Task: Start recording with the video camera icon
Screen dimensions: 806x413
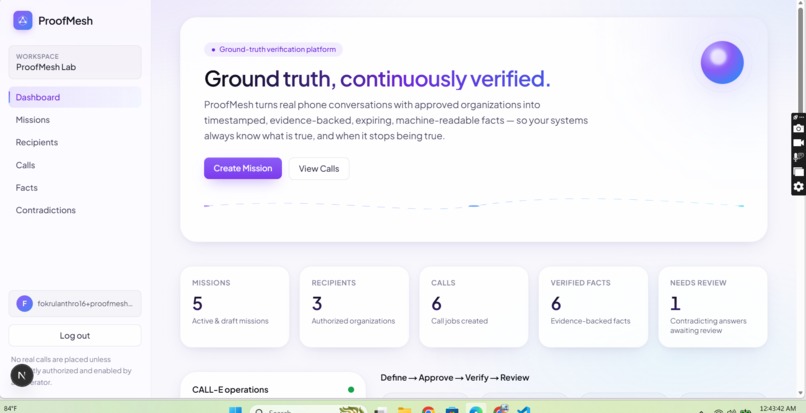Action: click(x=798, y=142)
